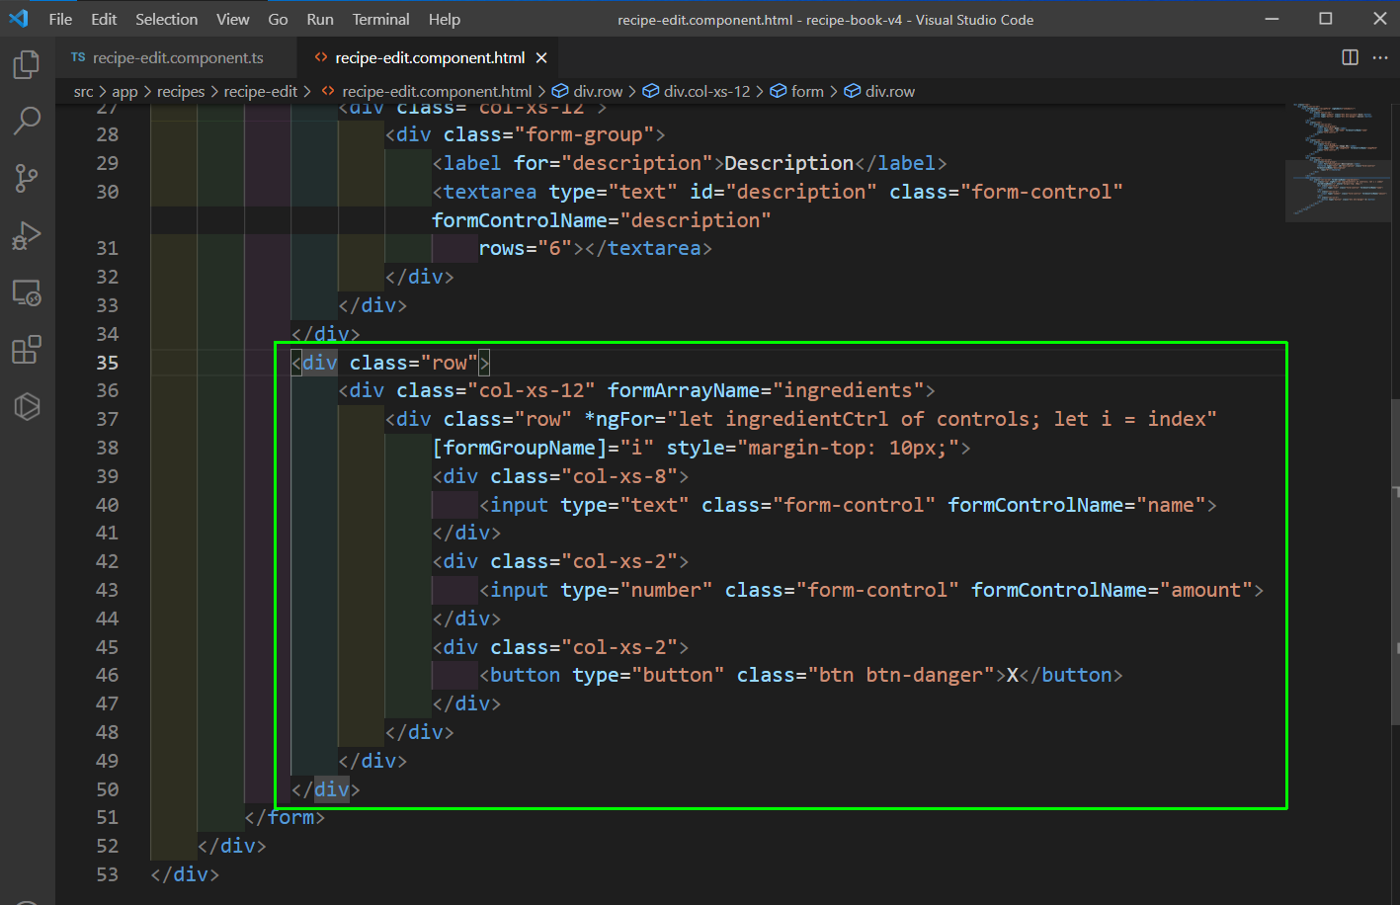Click the editor vertical scrollbar
1400x905 pixels.
pyautogui.click(x=1395, y=560)
